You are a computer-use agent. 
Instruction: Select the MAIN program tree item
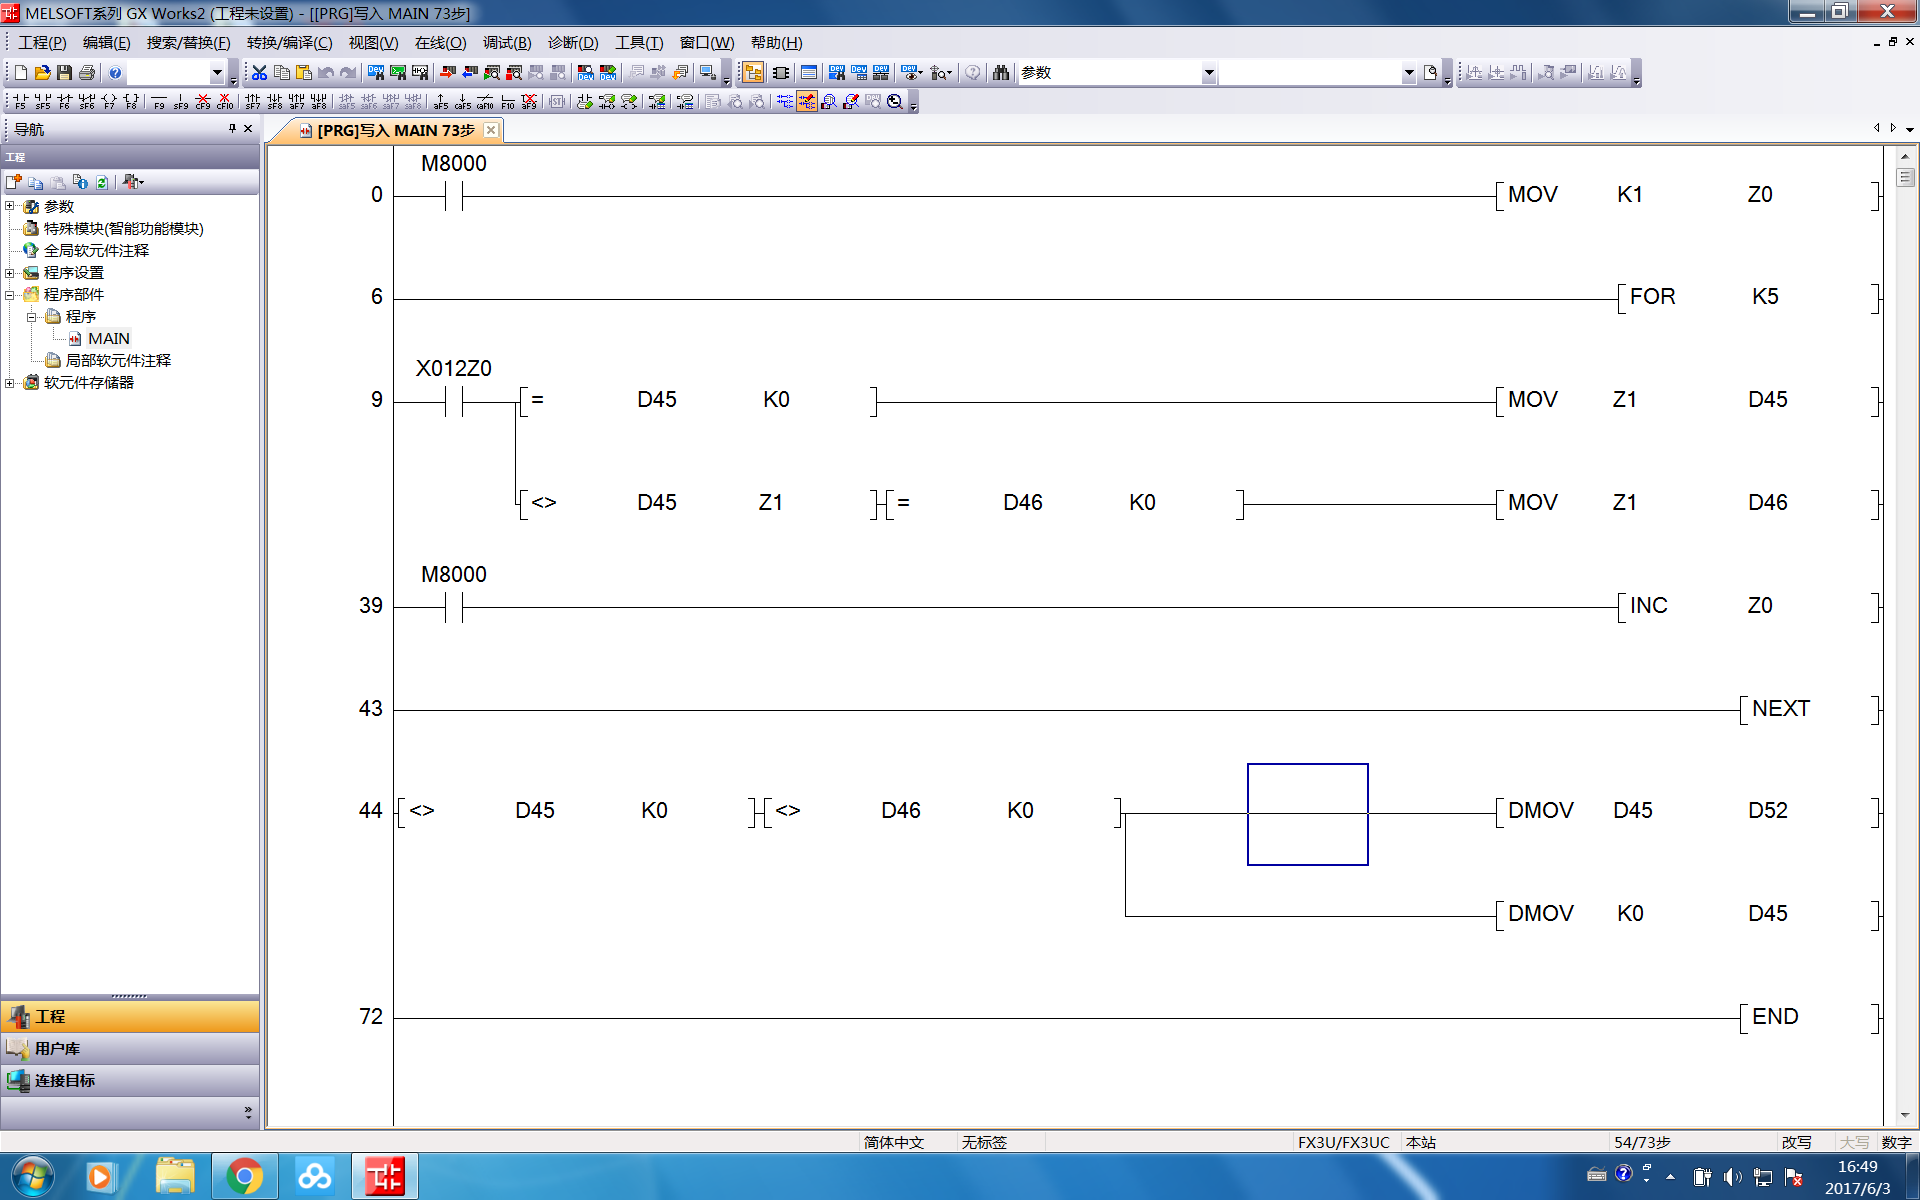click(108, 338)
